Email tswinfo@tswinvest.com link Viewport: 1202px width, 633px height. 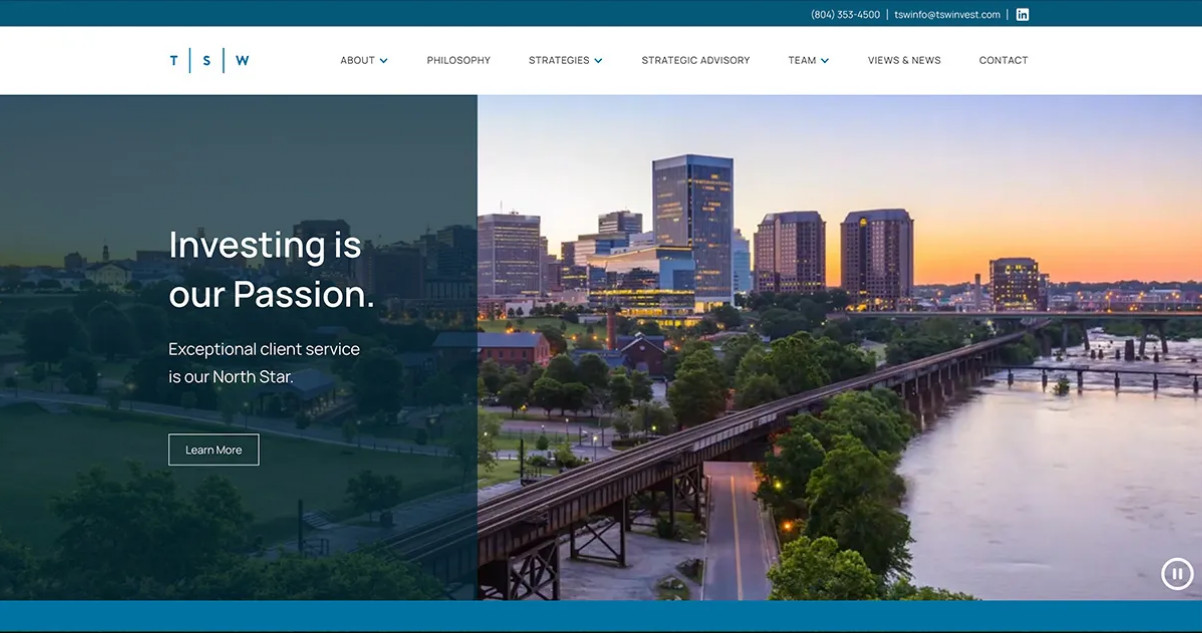(948, 15)
